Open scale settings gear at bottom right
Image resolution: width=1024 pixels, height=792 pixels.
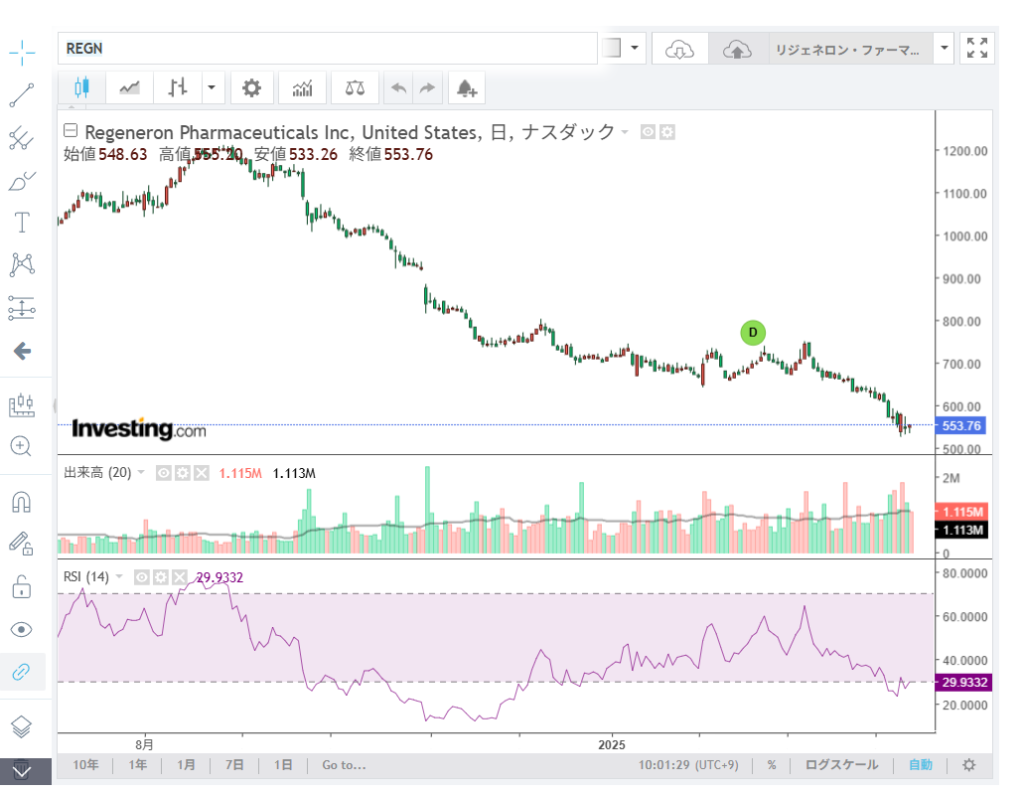point(969,765)
